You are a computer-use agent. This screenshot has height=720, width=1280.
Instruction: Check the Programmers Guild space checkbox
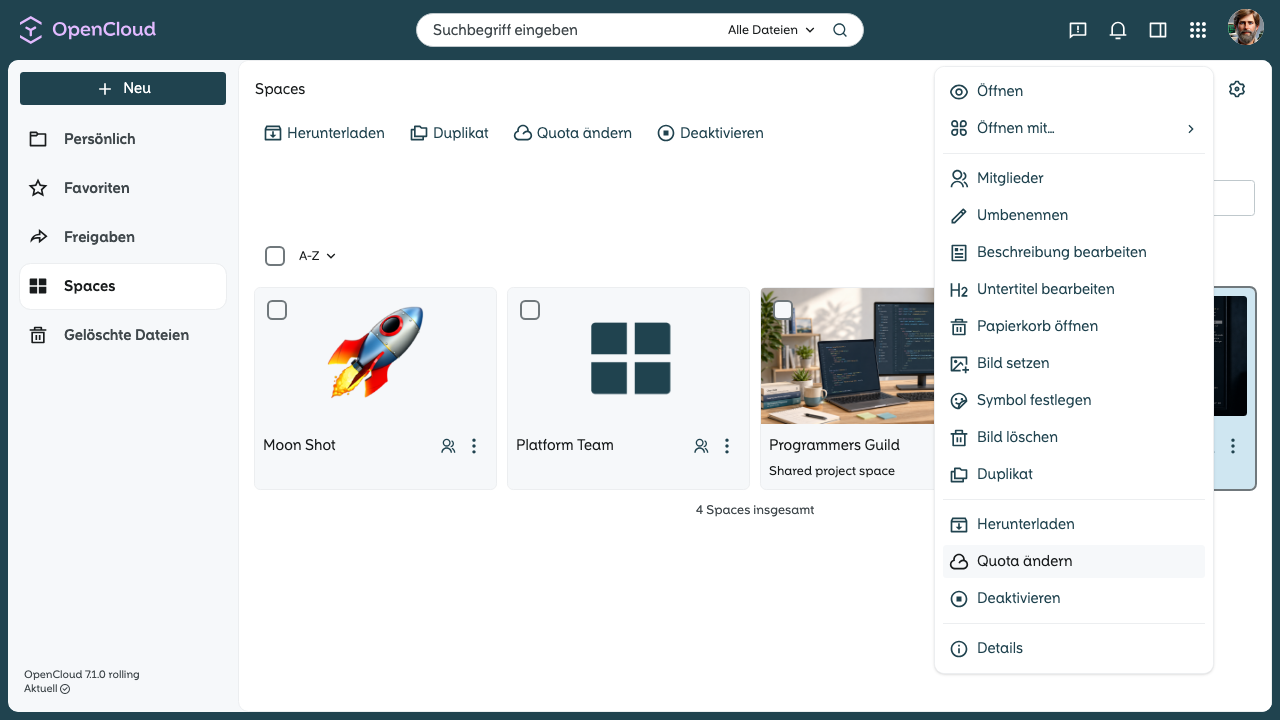tap(783, 310)
